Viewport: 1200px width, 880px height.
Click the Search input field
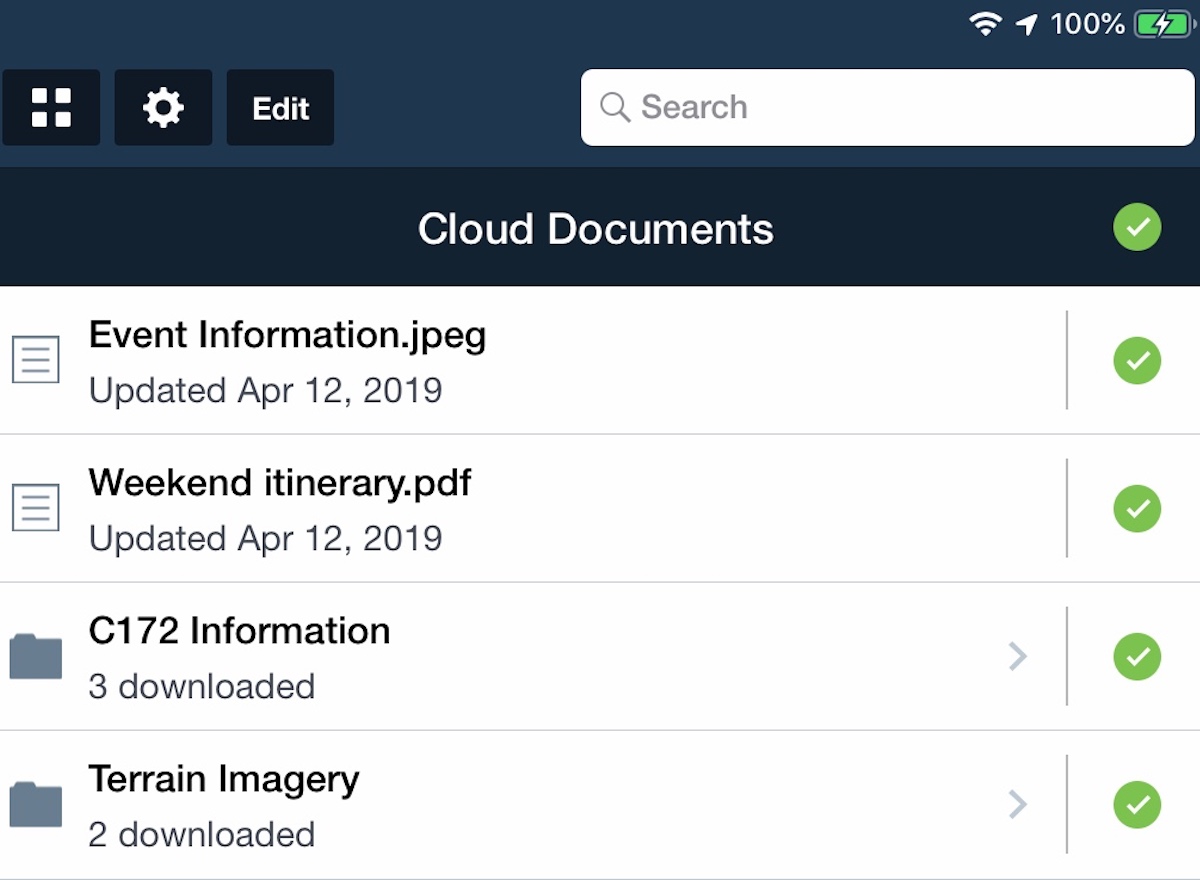point(900,107)
